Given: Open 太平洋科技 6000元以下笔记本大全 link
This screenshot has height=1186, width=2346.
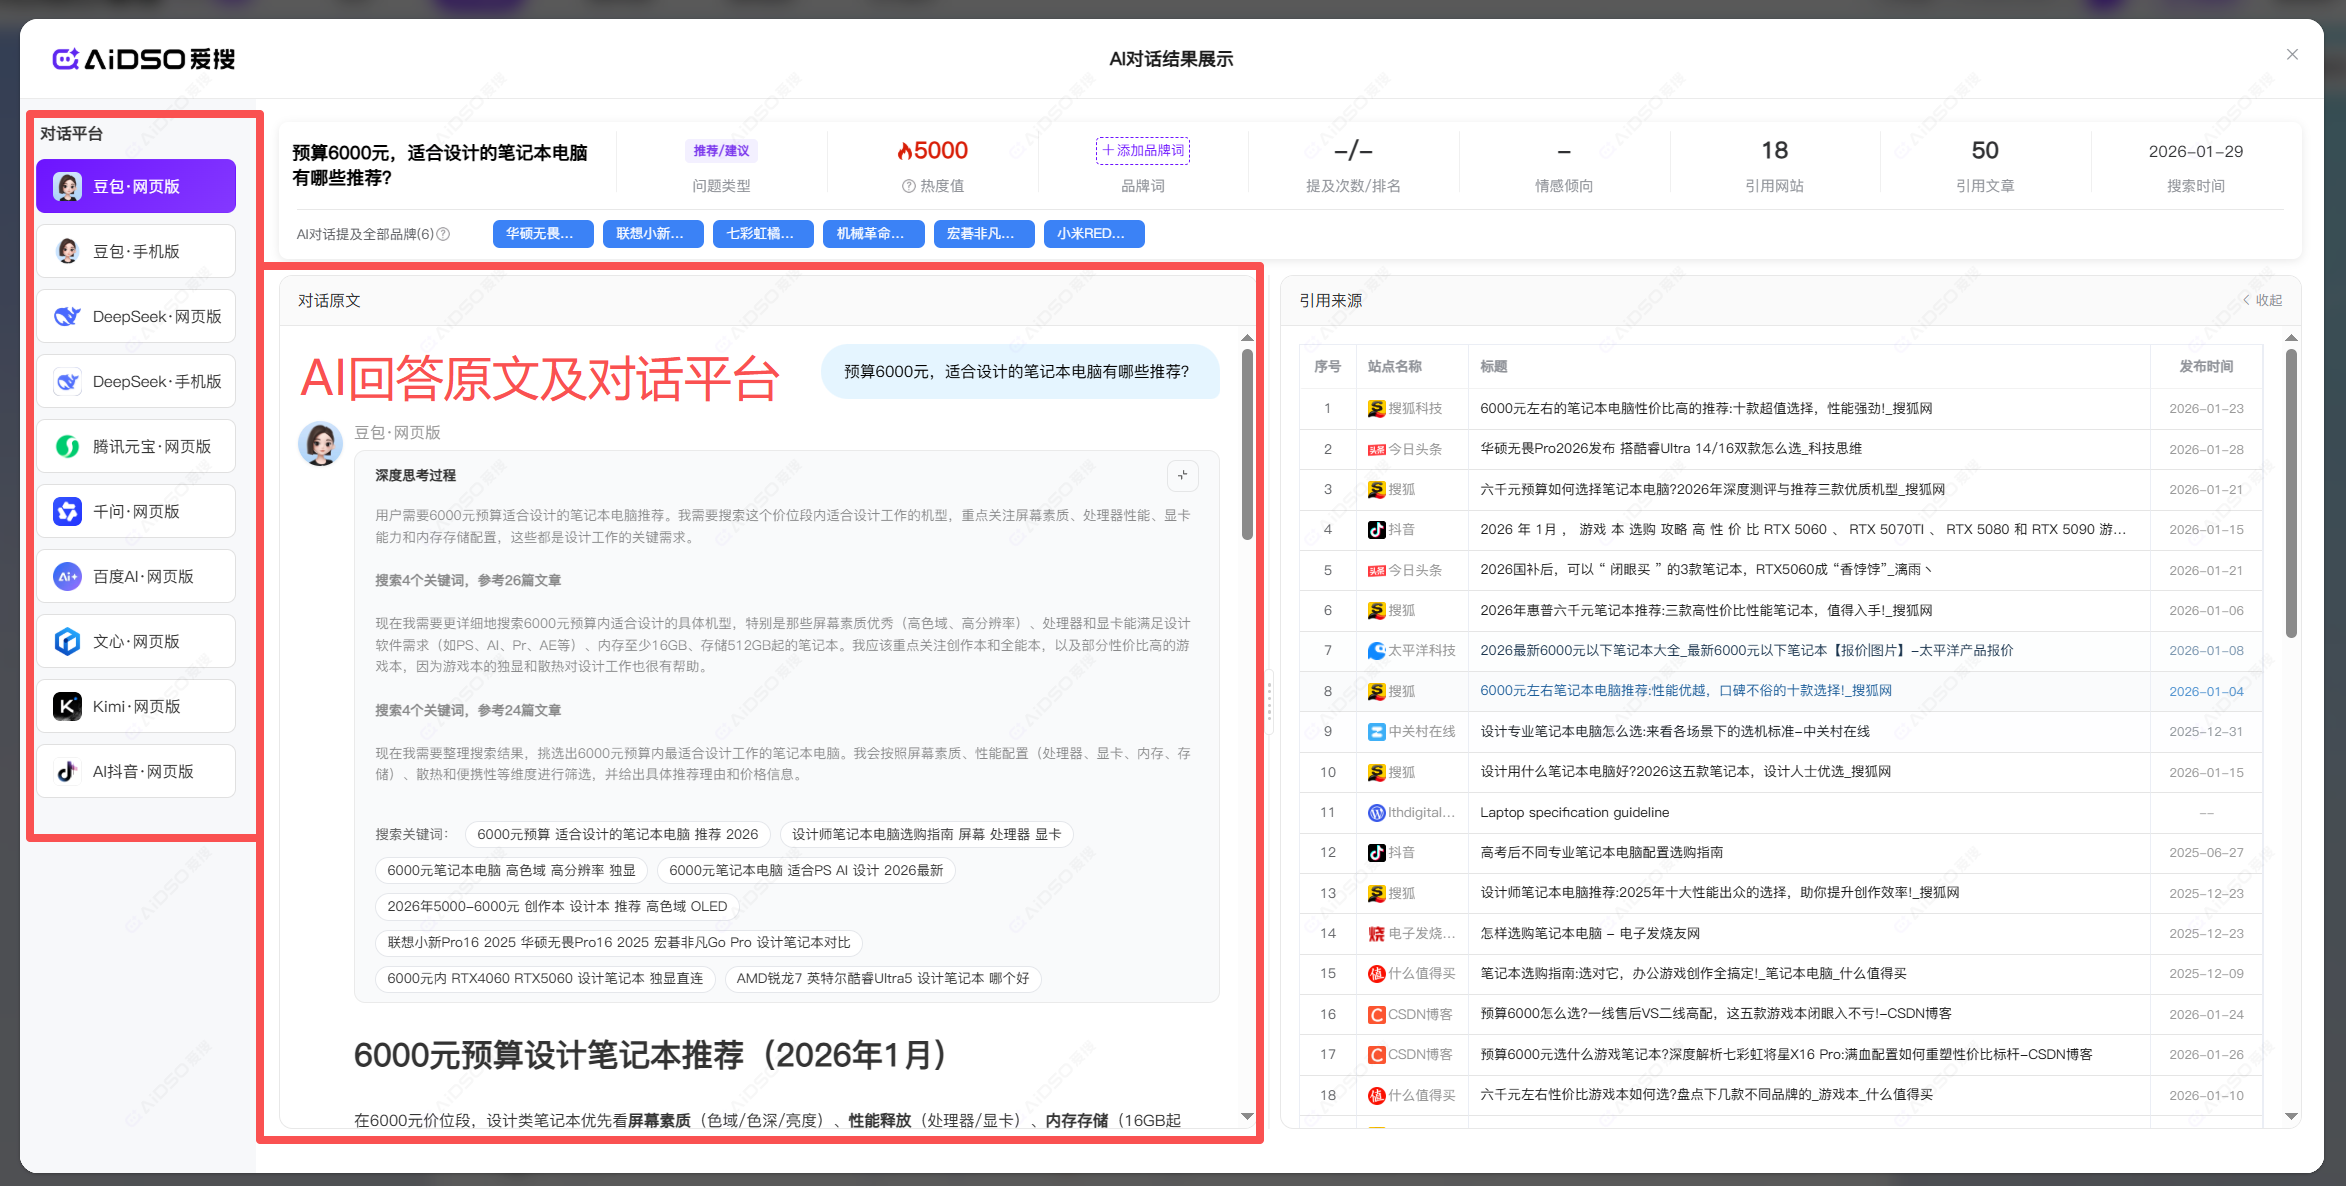Looking at the screenshot, I should tap(1746, 651).
